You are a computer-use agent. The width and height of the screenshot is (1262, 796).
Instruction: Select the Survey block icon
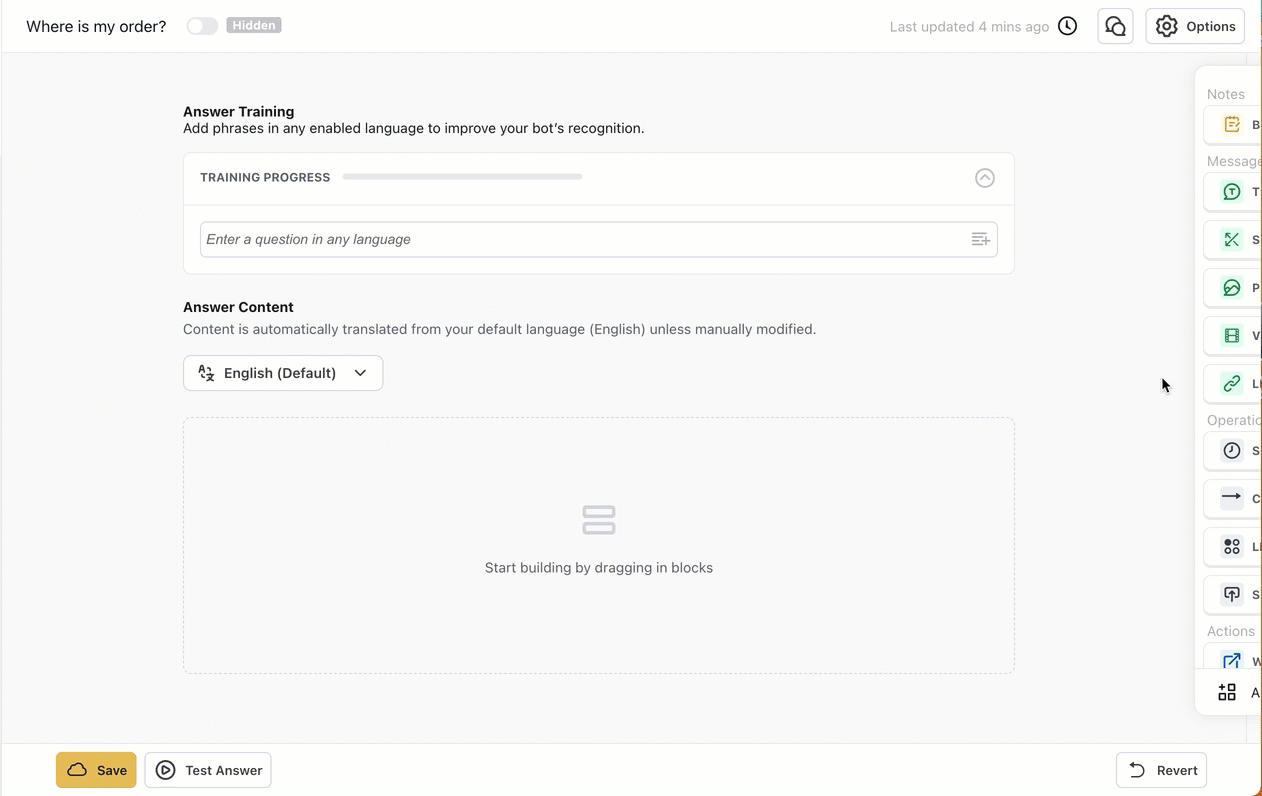(1230, 594)
